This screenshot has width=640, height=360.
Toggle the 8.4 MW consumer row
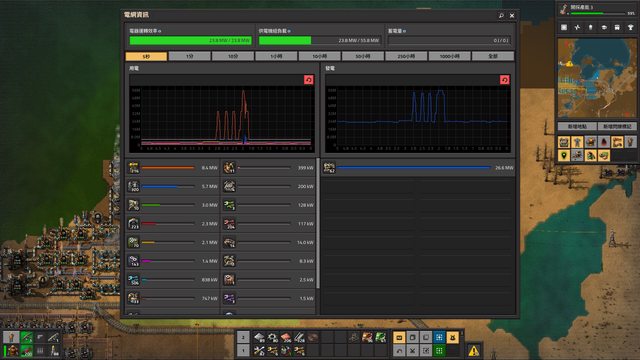tap(173, 167)
